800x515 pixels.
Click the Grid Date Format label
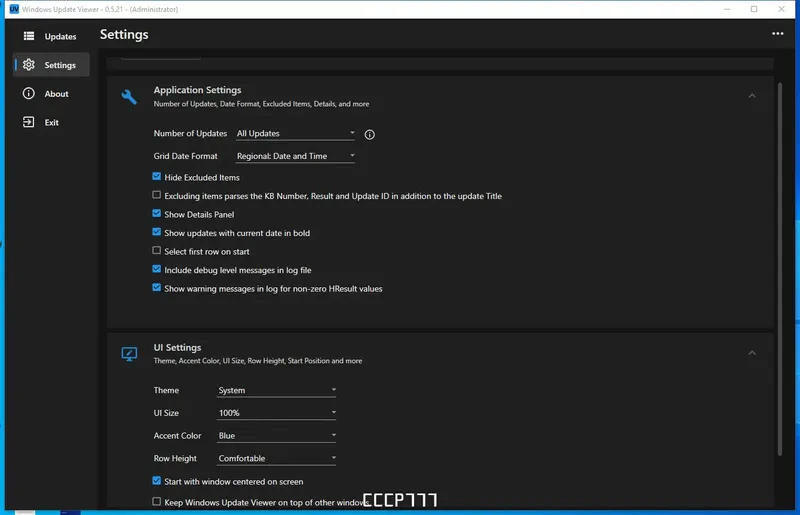click(x=186, y=156)
